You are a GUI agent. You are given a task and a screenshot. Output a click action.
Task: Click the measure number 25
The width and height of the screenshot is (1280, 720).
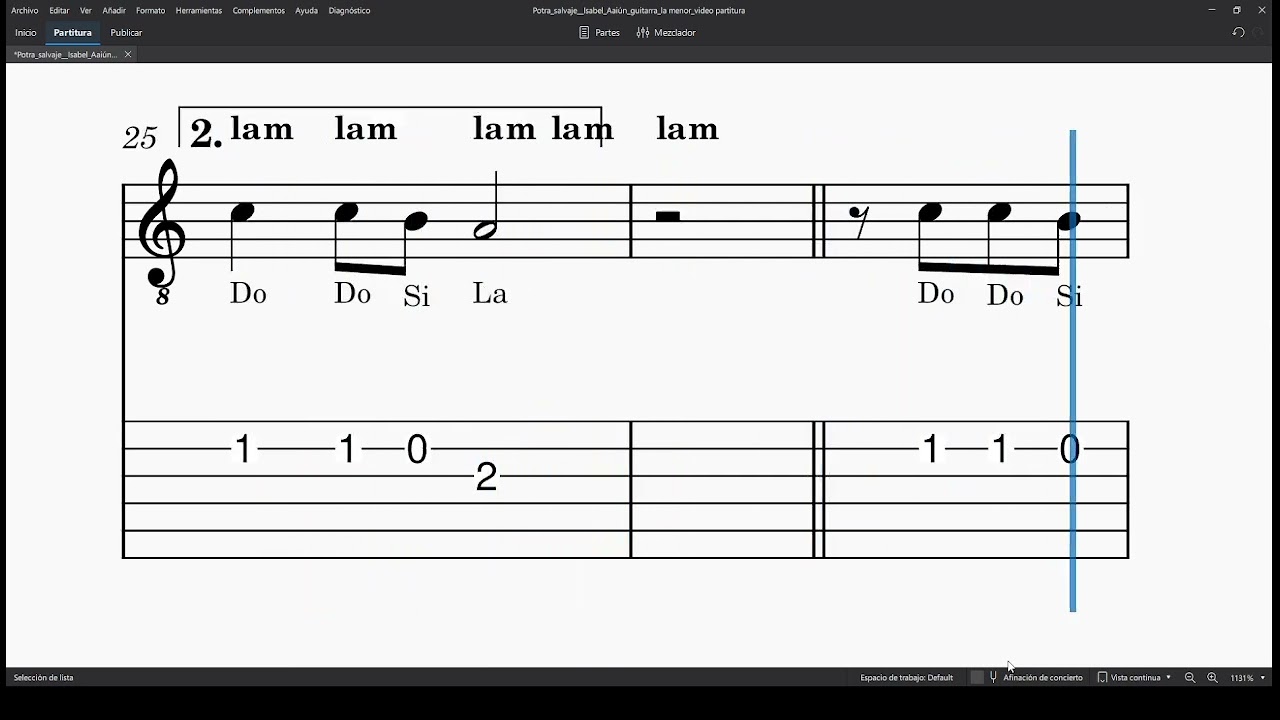tap(140, 137)
